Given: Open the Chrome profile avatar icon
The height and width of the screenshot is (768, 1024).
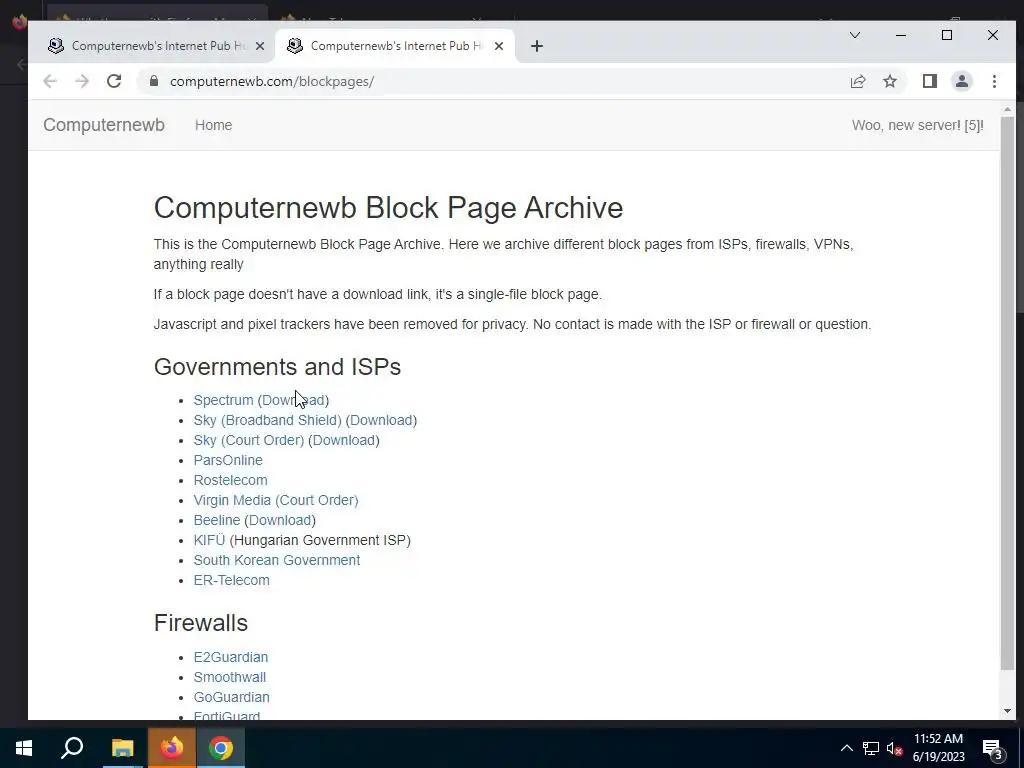Looking at the screenshot, I should click(x=961, y=81).
